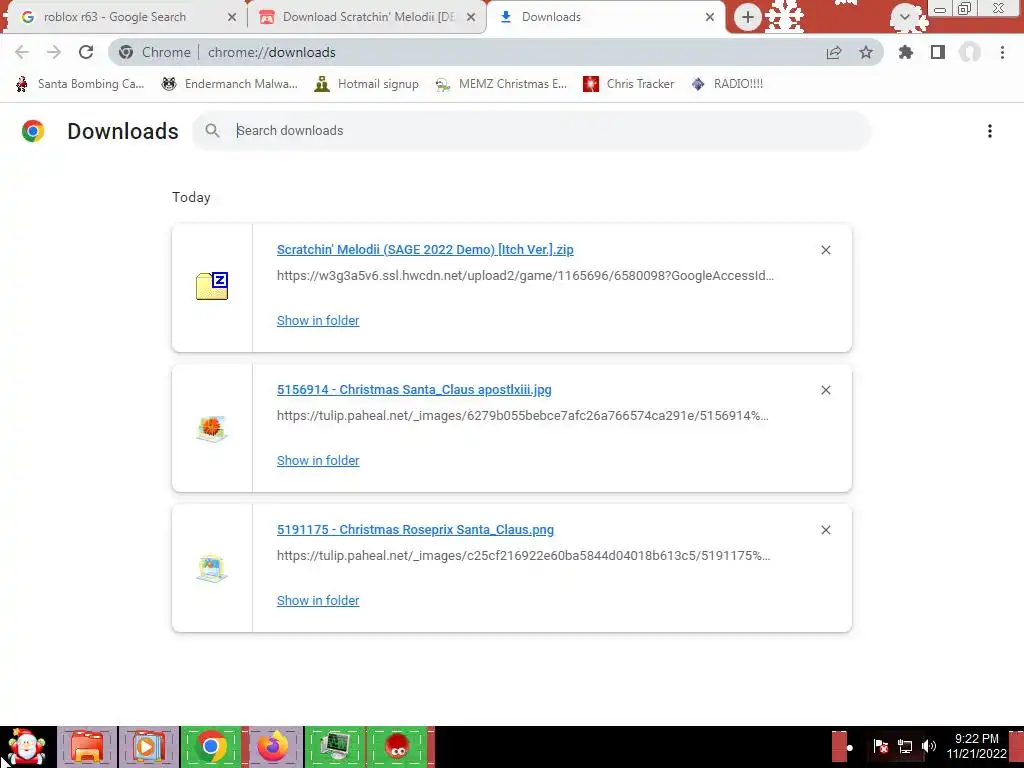This screenshot has width=1024, height=768.
Task: Open the side panel icon
Action: click(938, 52)
